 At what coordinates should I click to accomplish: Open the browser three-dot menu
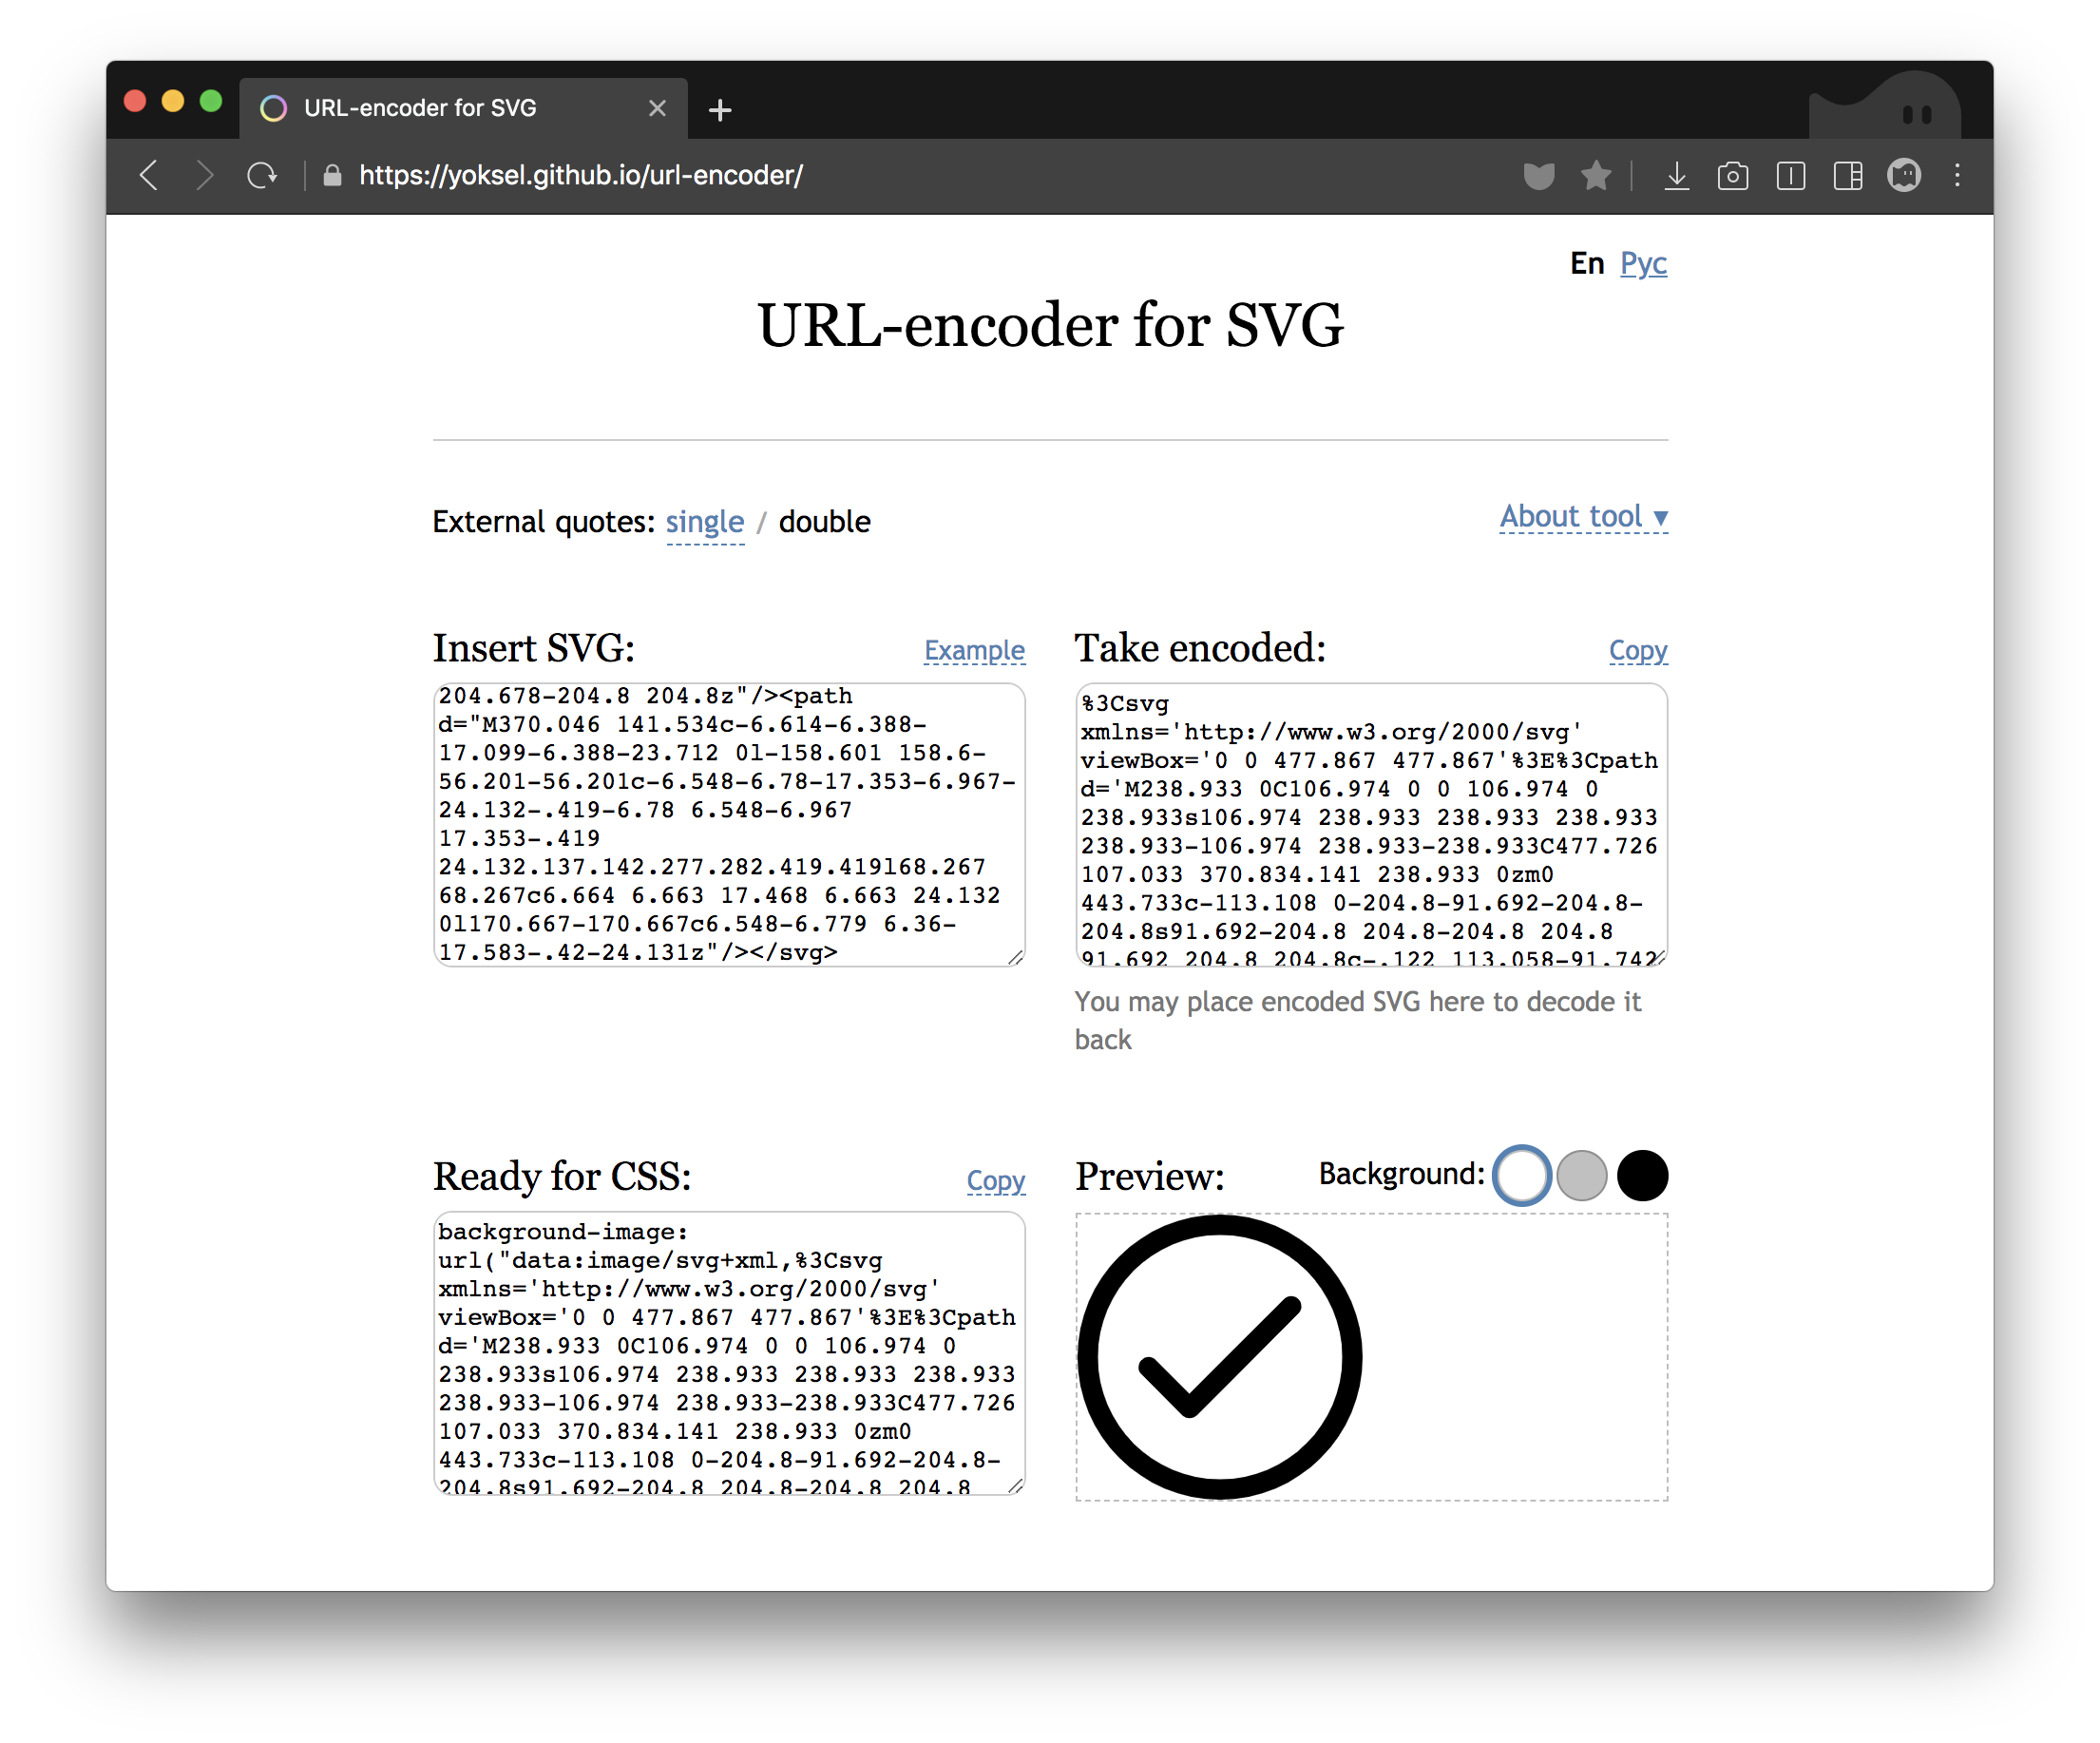[x=1957, y=176]
